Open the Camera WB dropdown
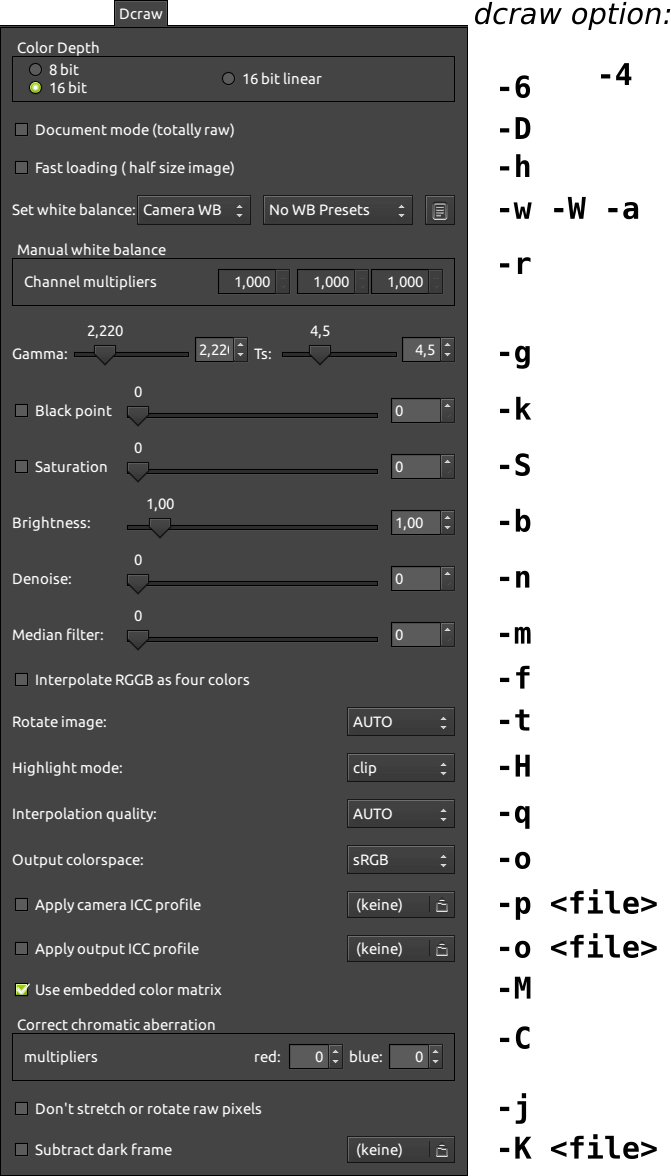This screenshot has width=671, height=1176. click(193, 211)
